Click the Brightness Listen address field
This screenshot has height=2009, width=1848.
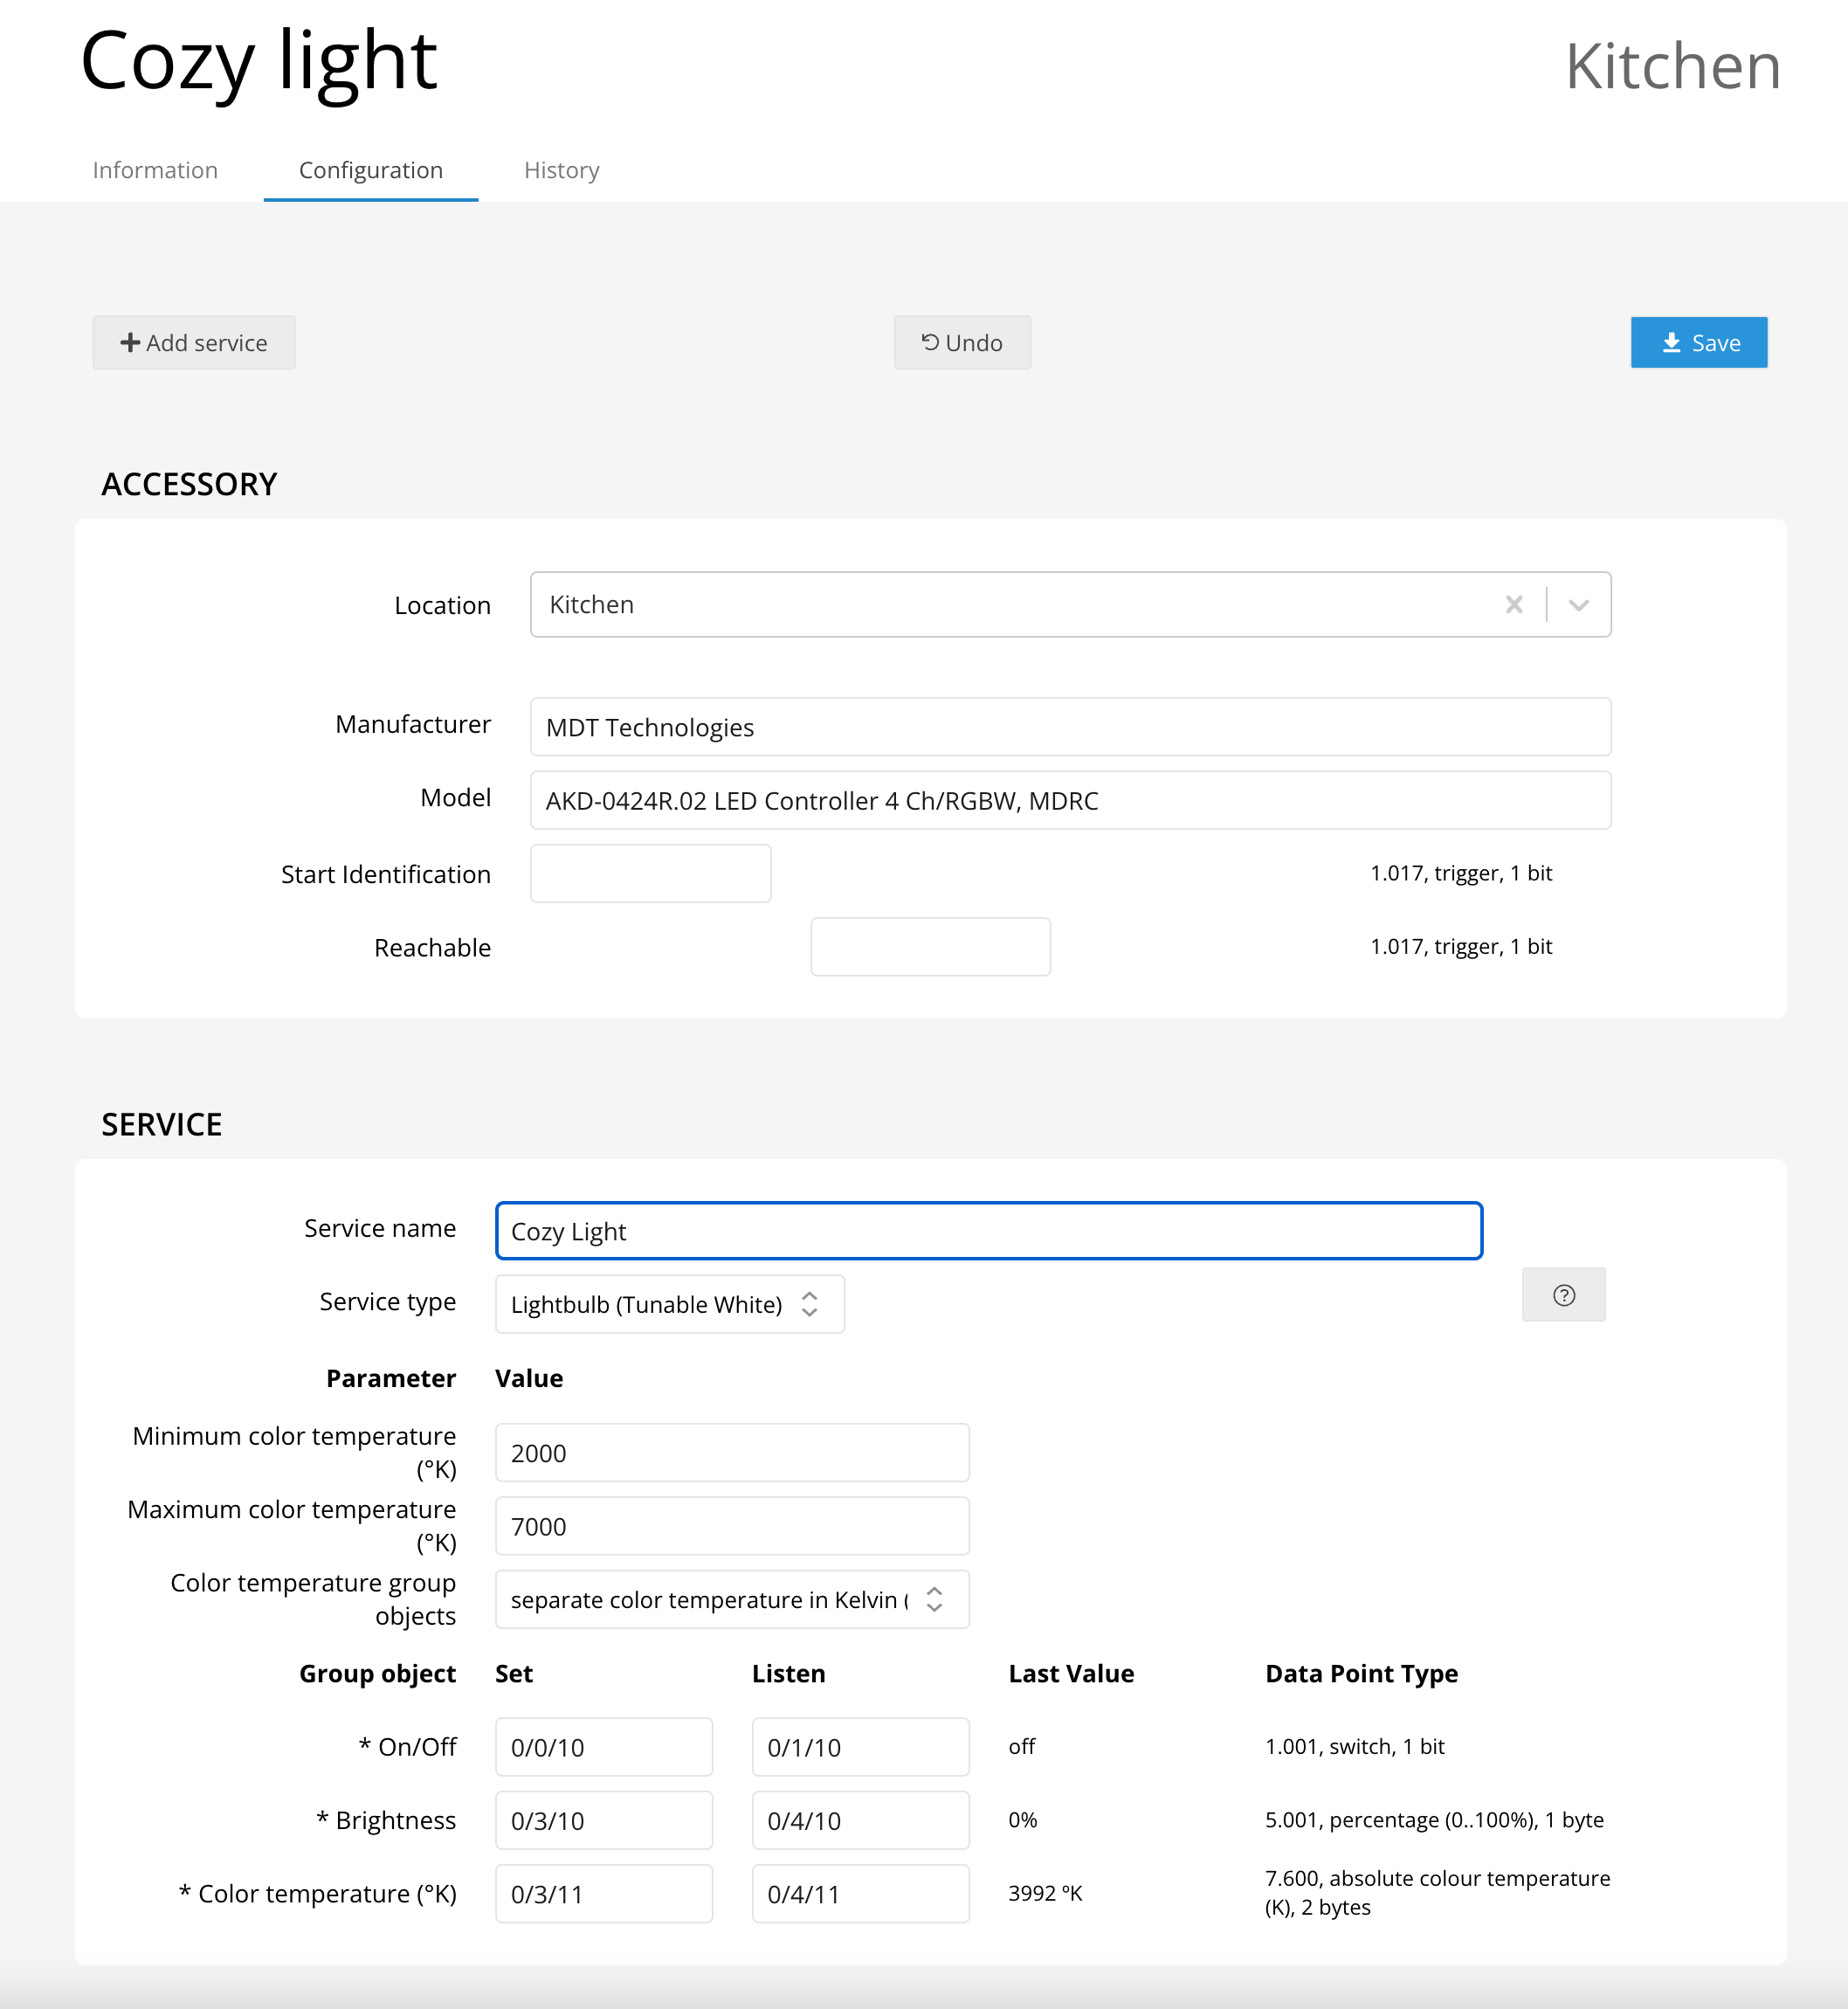(x=859, y=1820)
